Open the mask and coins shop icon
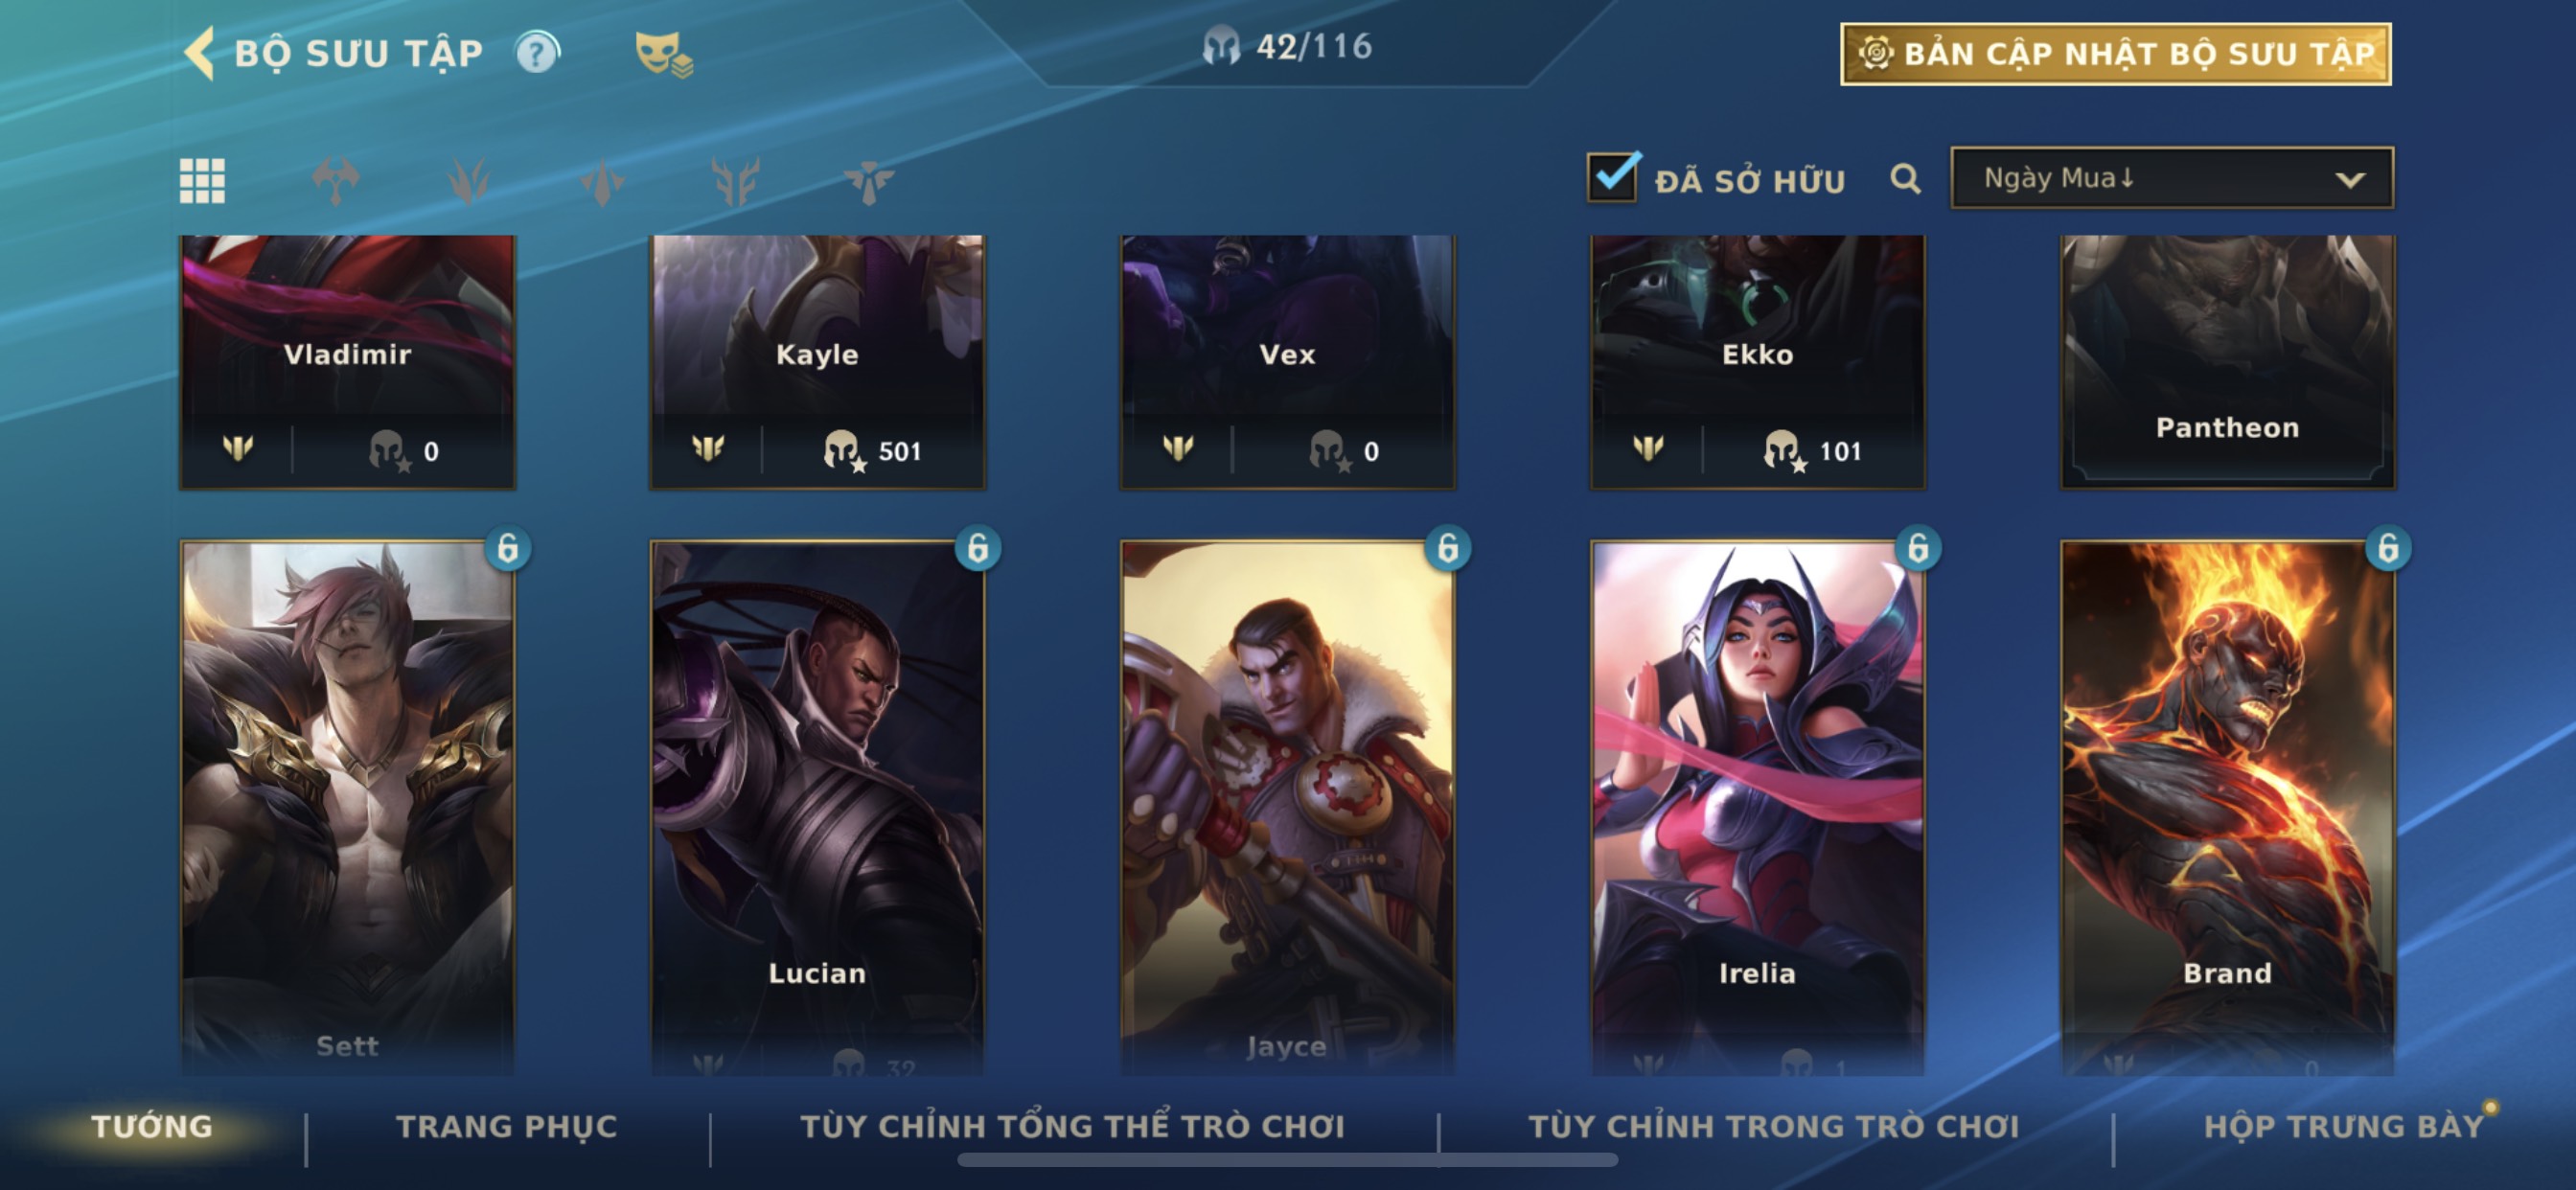The image size is (2576, 1190). 664,55
